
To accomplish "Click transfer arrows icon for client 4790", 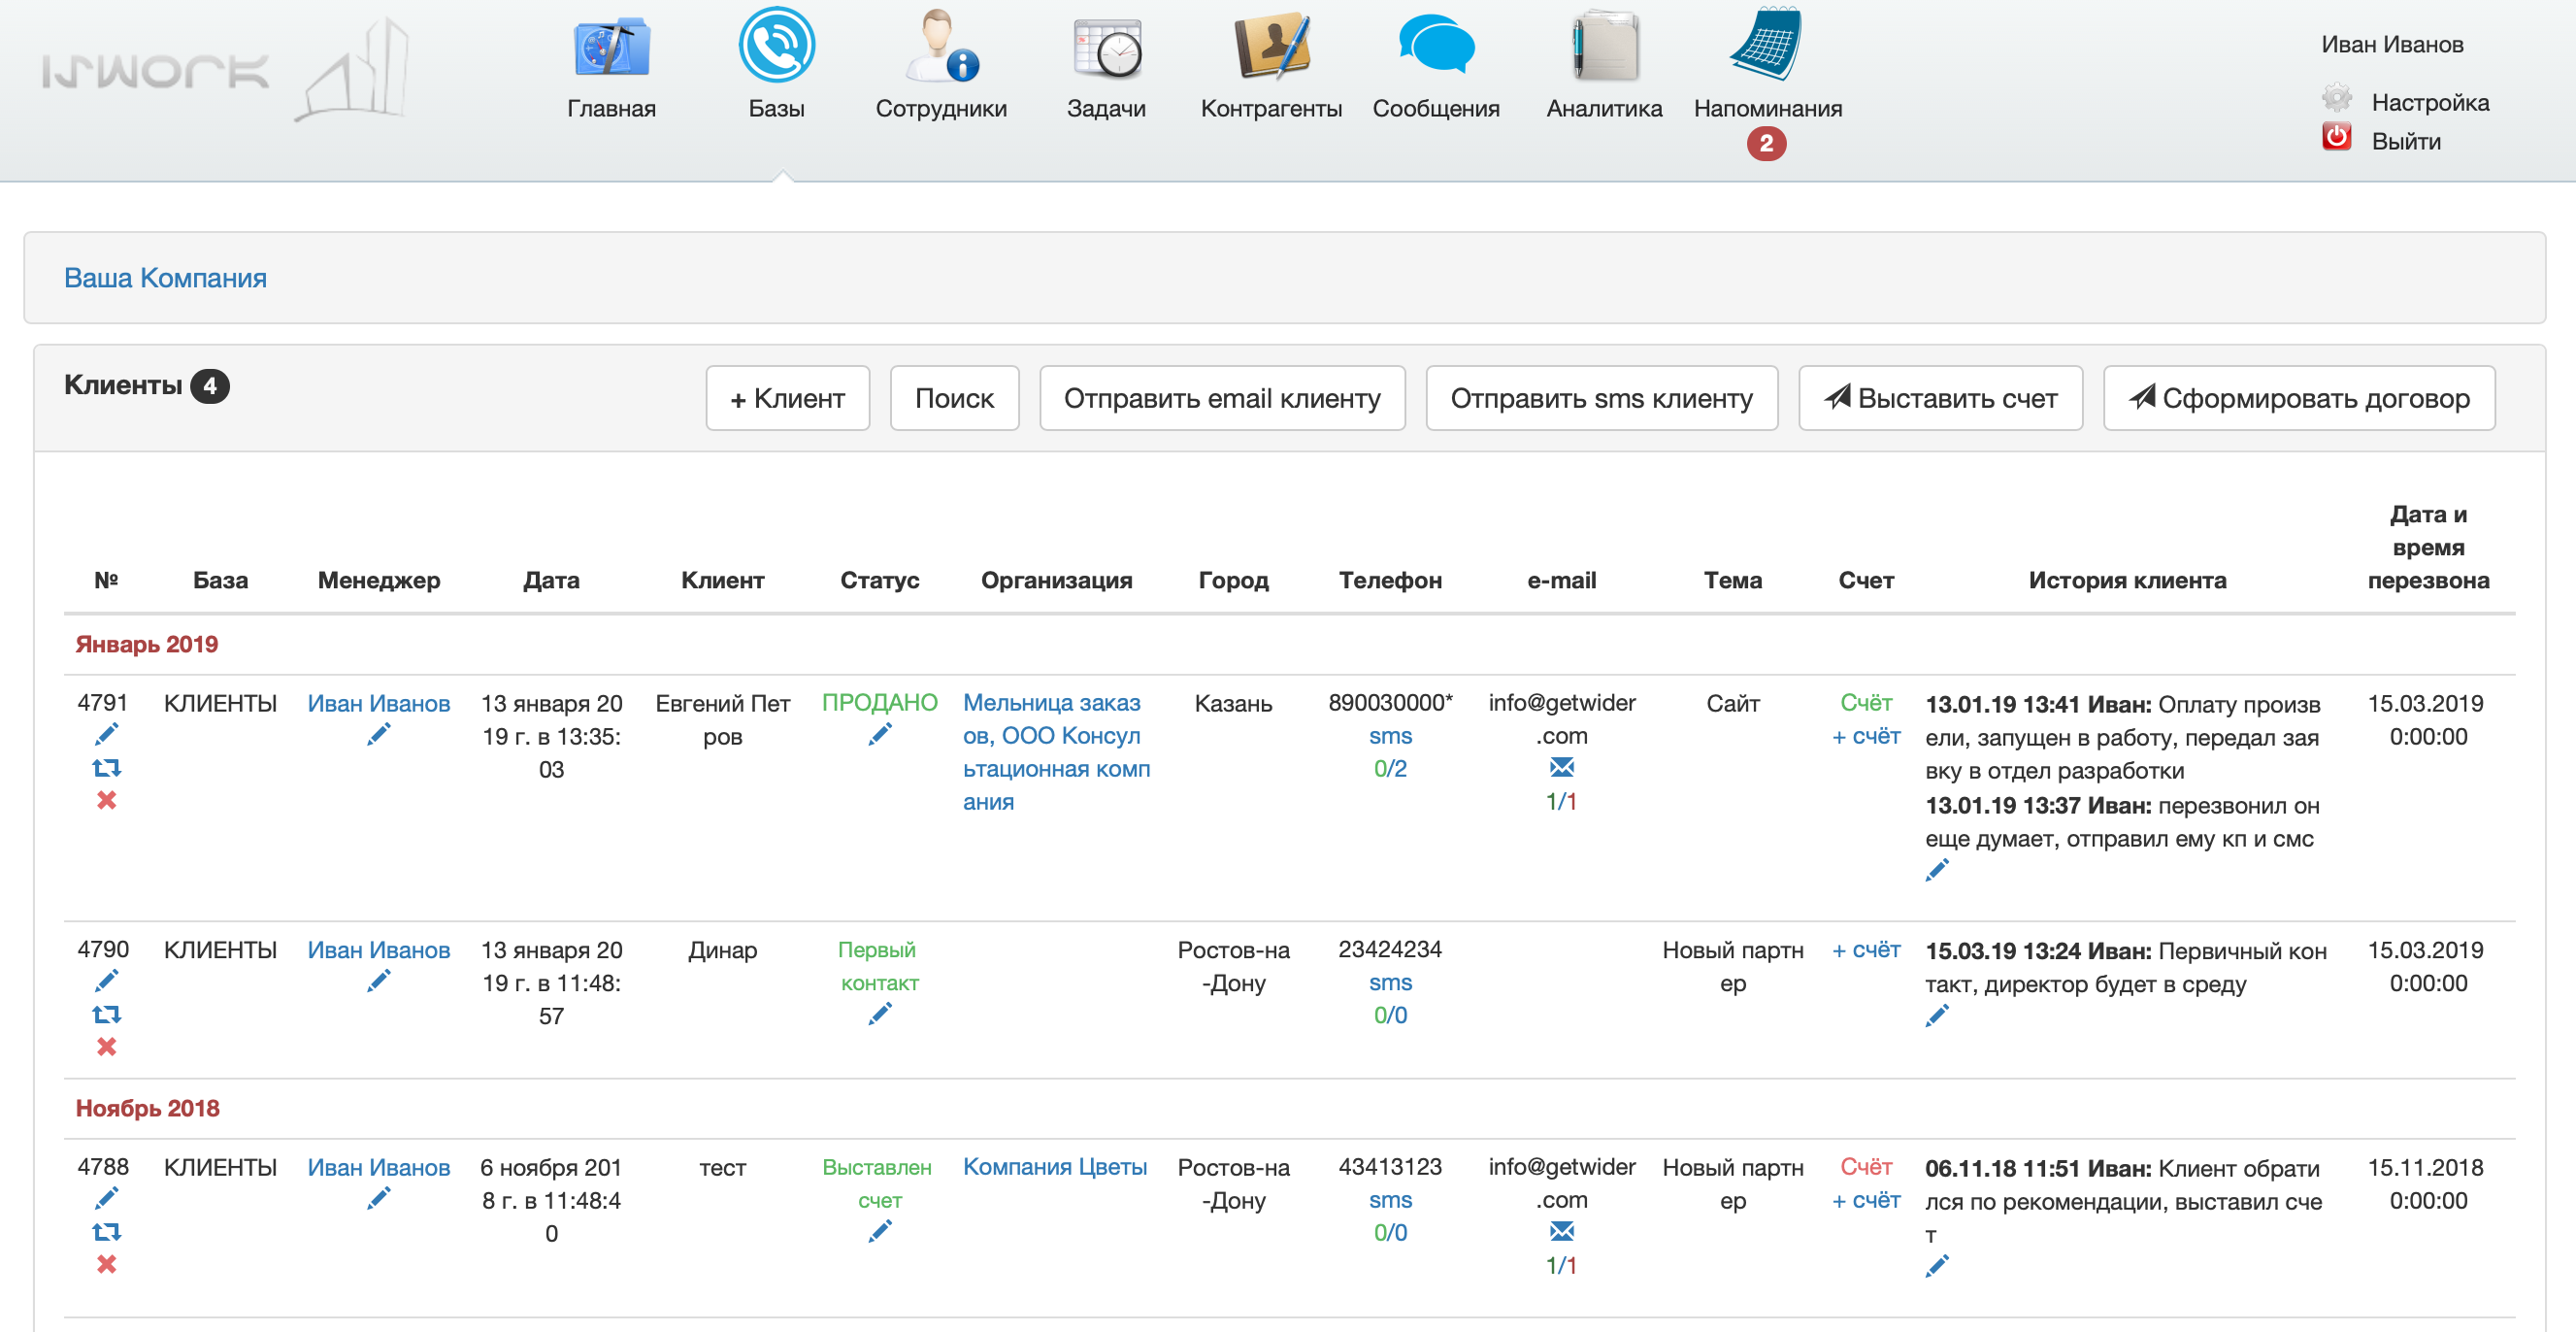I will pos(106,1014).
